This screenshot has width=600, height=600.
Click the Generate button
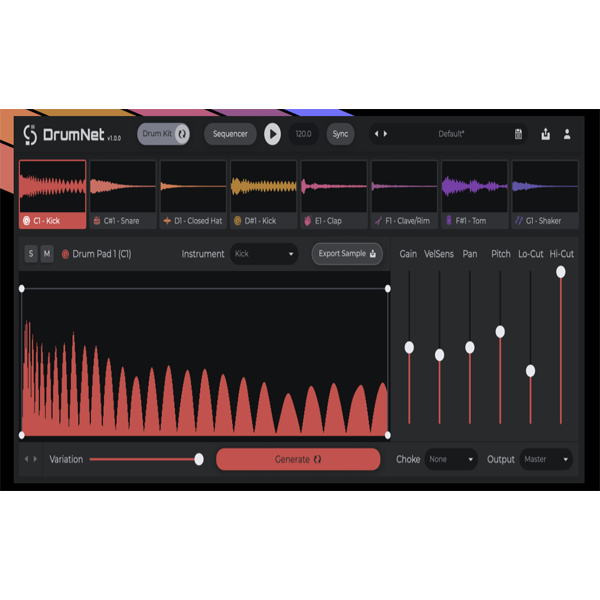click(298, 459)
